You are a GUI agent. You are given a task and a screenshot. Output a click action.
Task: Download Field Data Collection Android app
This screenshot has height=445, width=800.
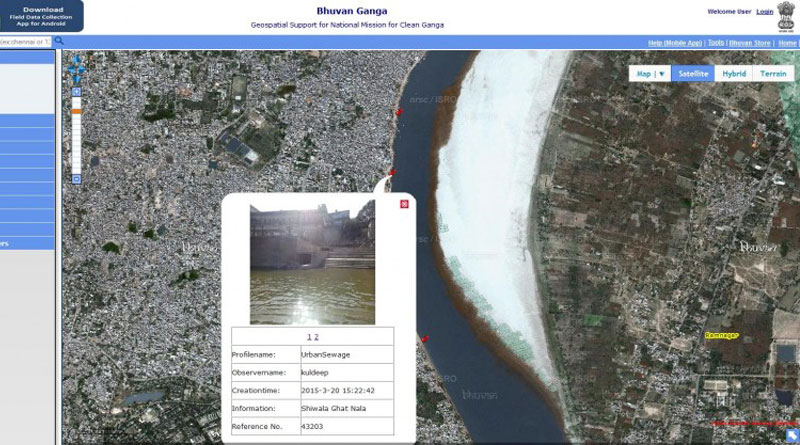click(41, 16)
